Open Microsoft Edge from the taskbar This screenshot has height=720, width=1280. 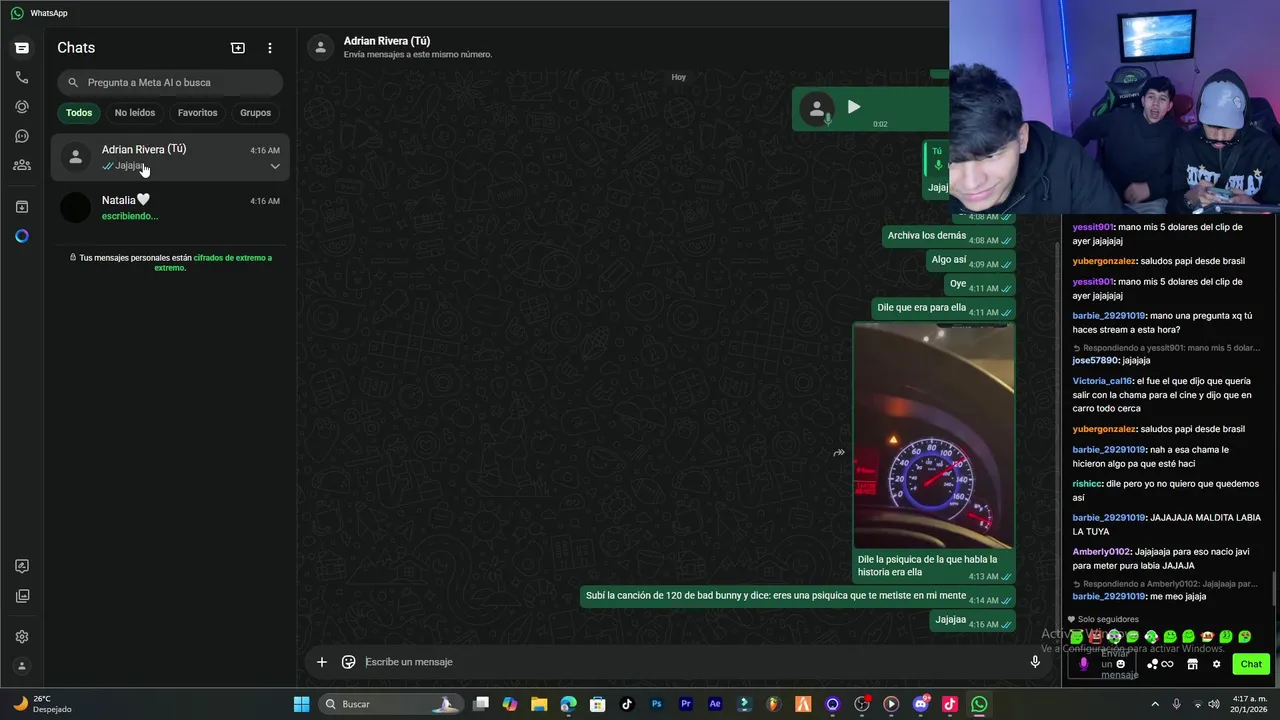click(568, 704)
